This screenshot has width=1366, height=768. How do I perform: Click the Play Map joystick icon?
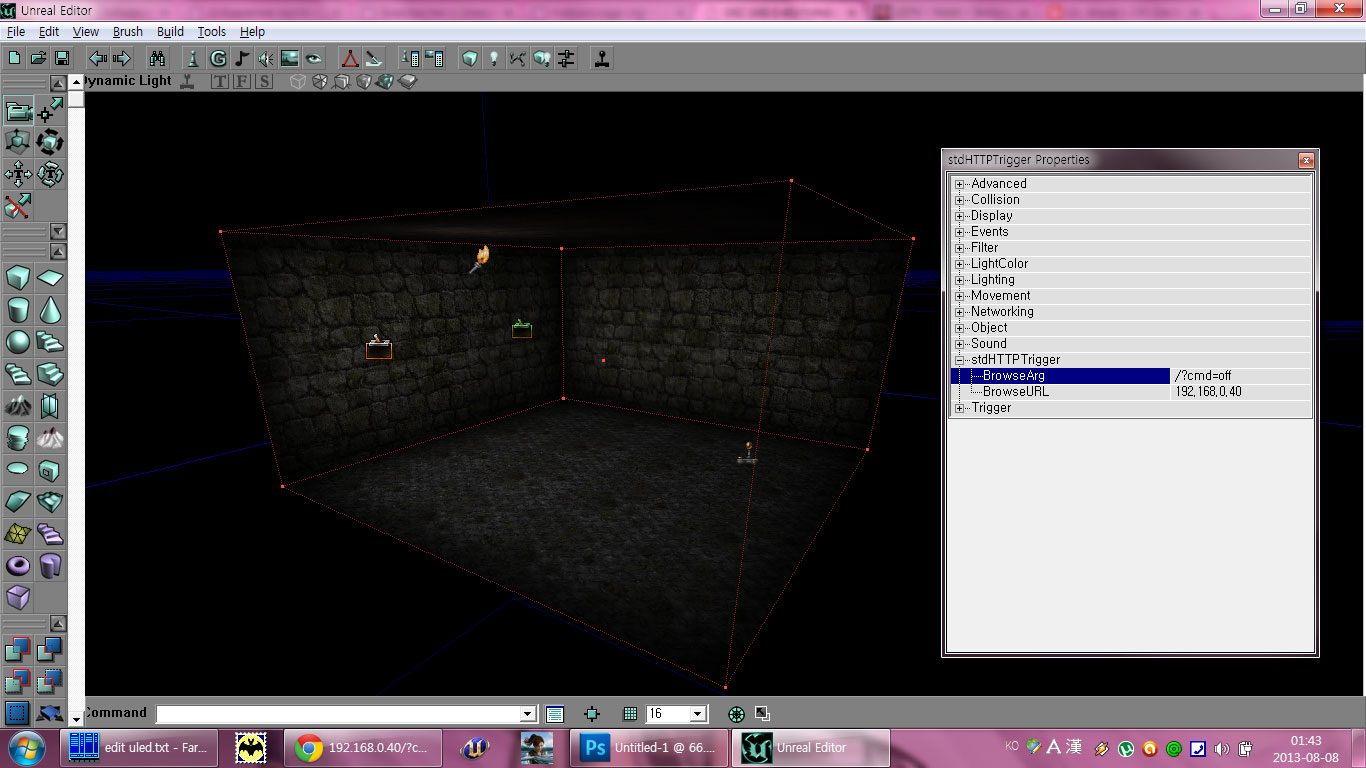(602, 58)
